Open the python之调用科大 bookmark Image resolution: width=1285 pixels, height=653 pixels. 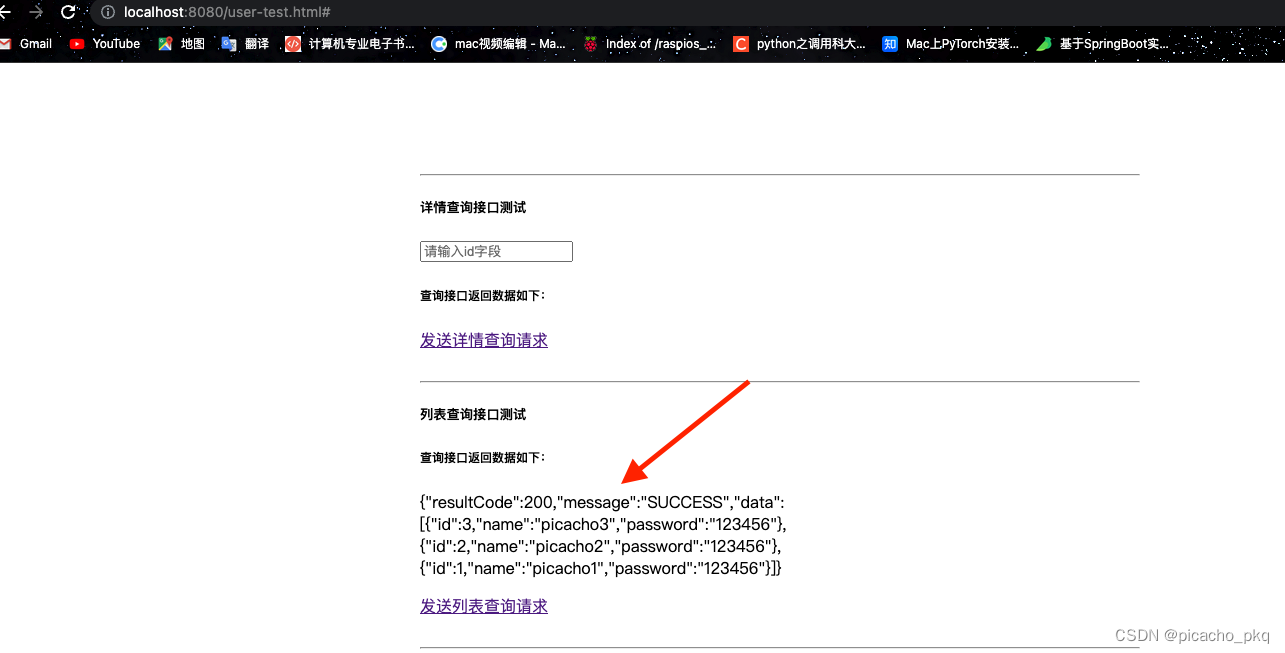(x=800, y=44)
